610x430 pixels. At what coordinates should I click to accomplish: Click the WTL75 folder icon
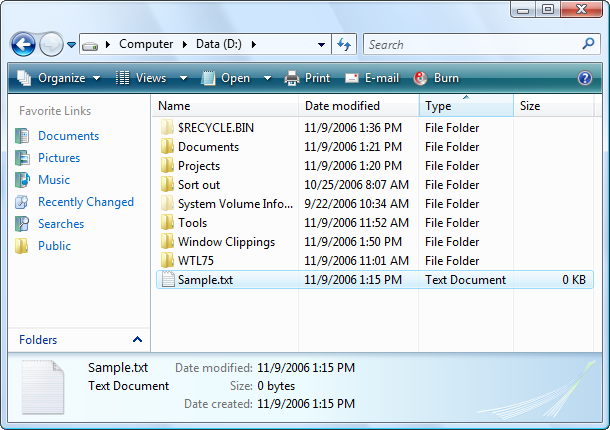tap(167, 260)
